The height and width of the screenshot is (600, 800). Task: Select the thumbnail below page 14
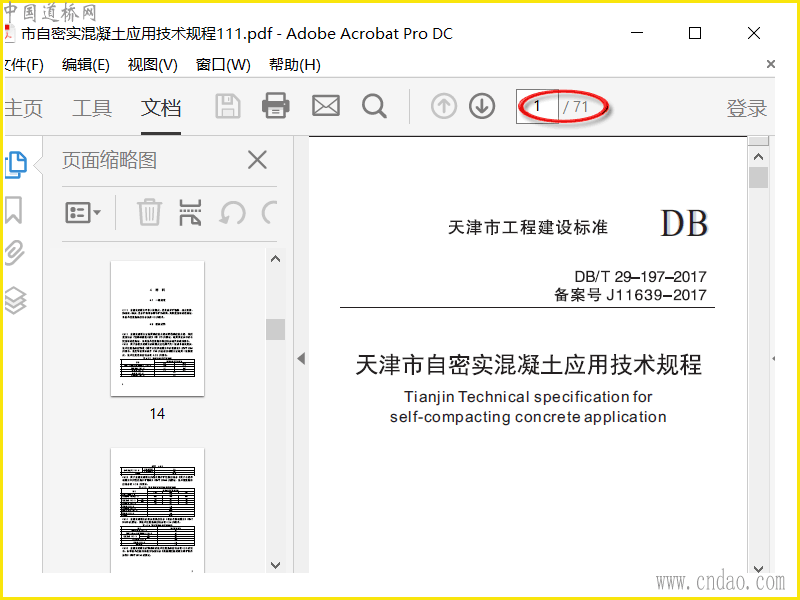pos(157,511)
